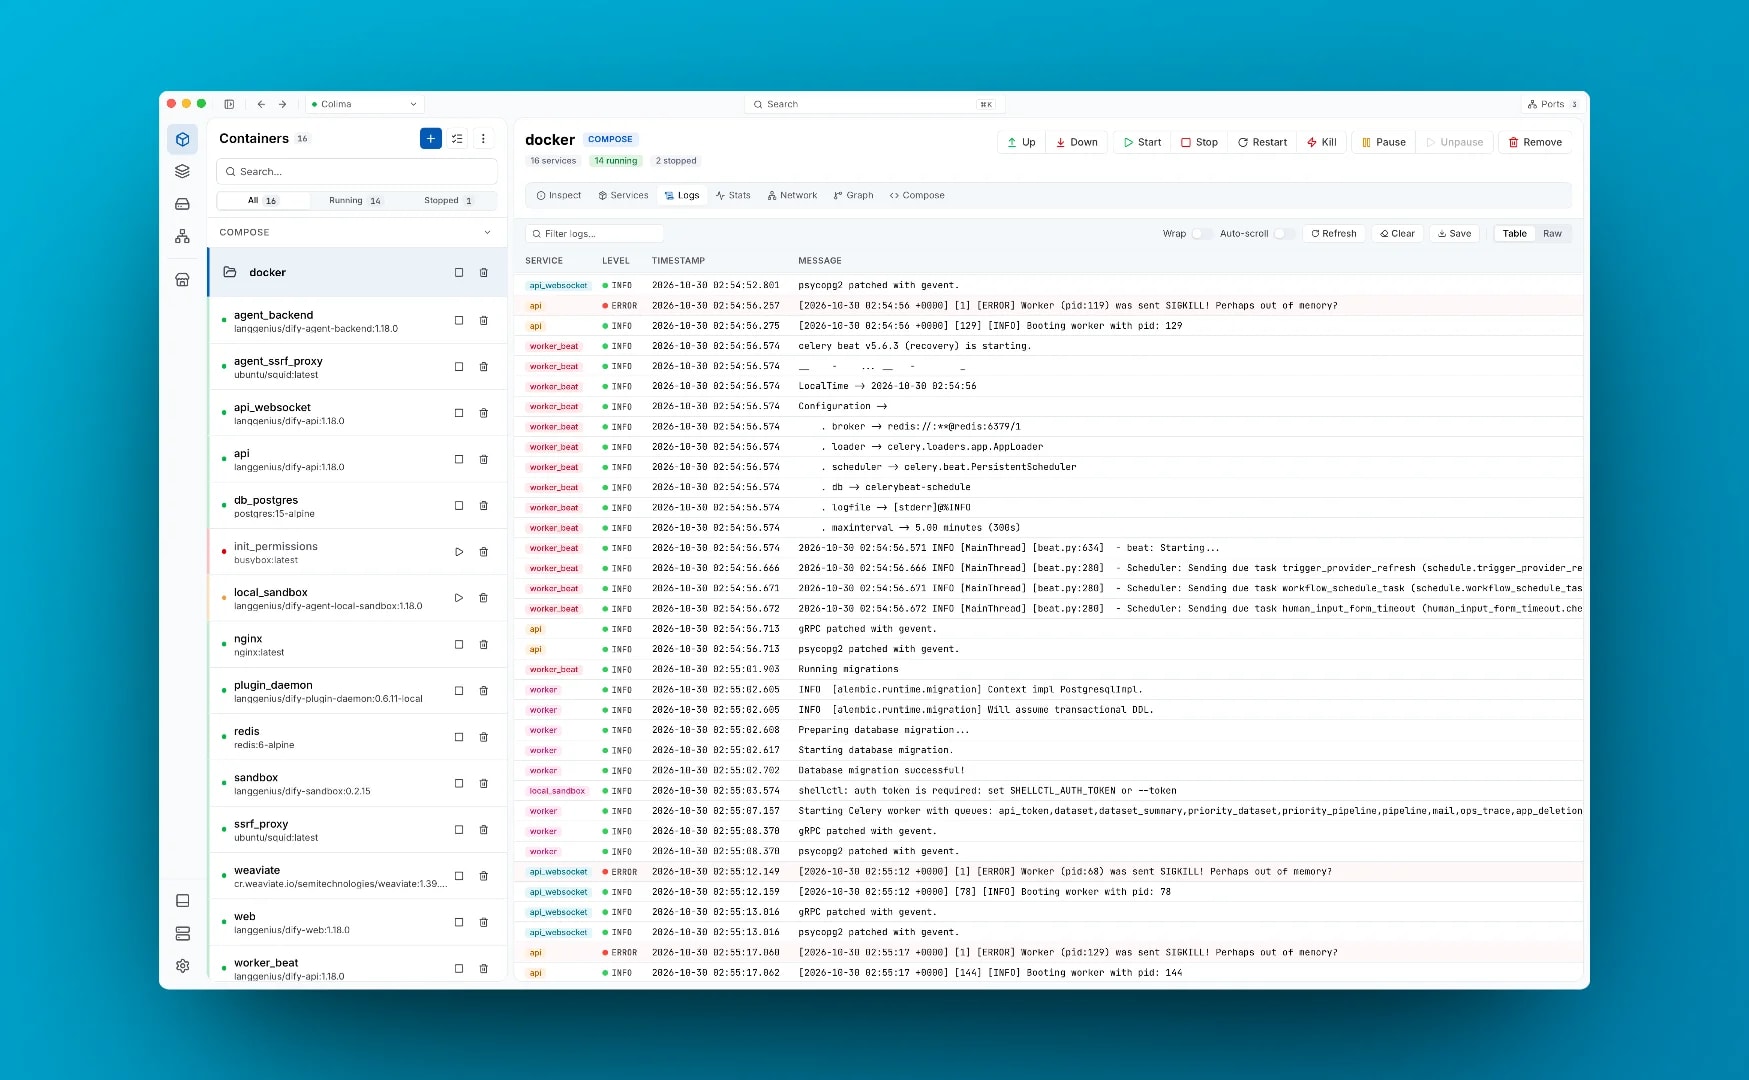This screenshot has height=1080, width=1749.
Task: Toggle the Wrap switch
Action: pyautogui.click(x=1201, y=234)
